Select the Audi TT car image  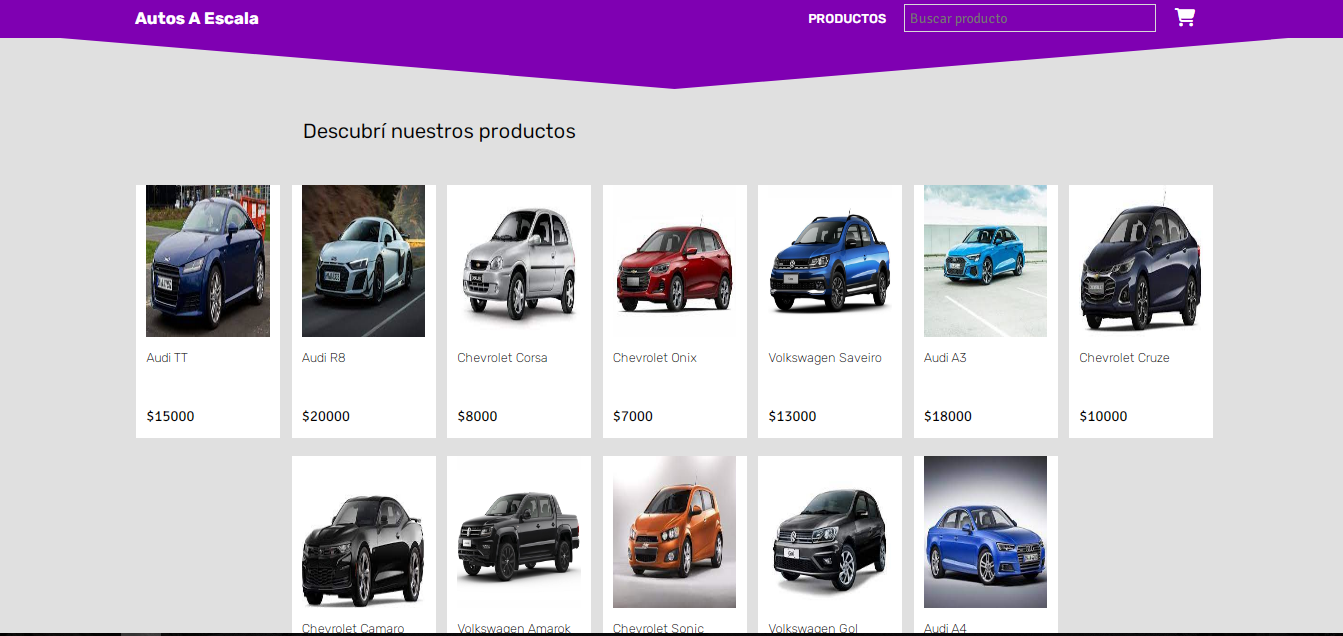coord(208,261)
